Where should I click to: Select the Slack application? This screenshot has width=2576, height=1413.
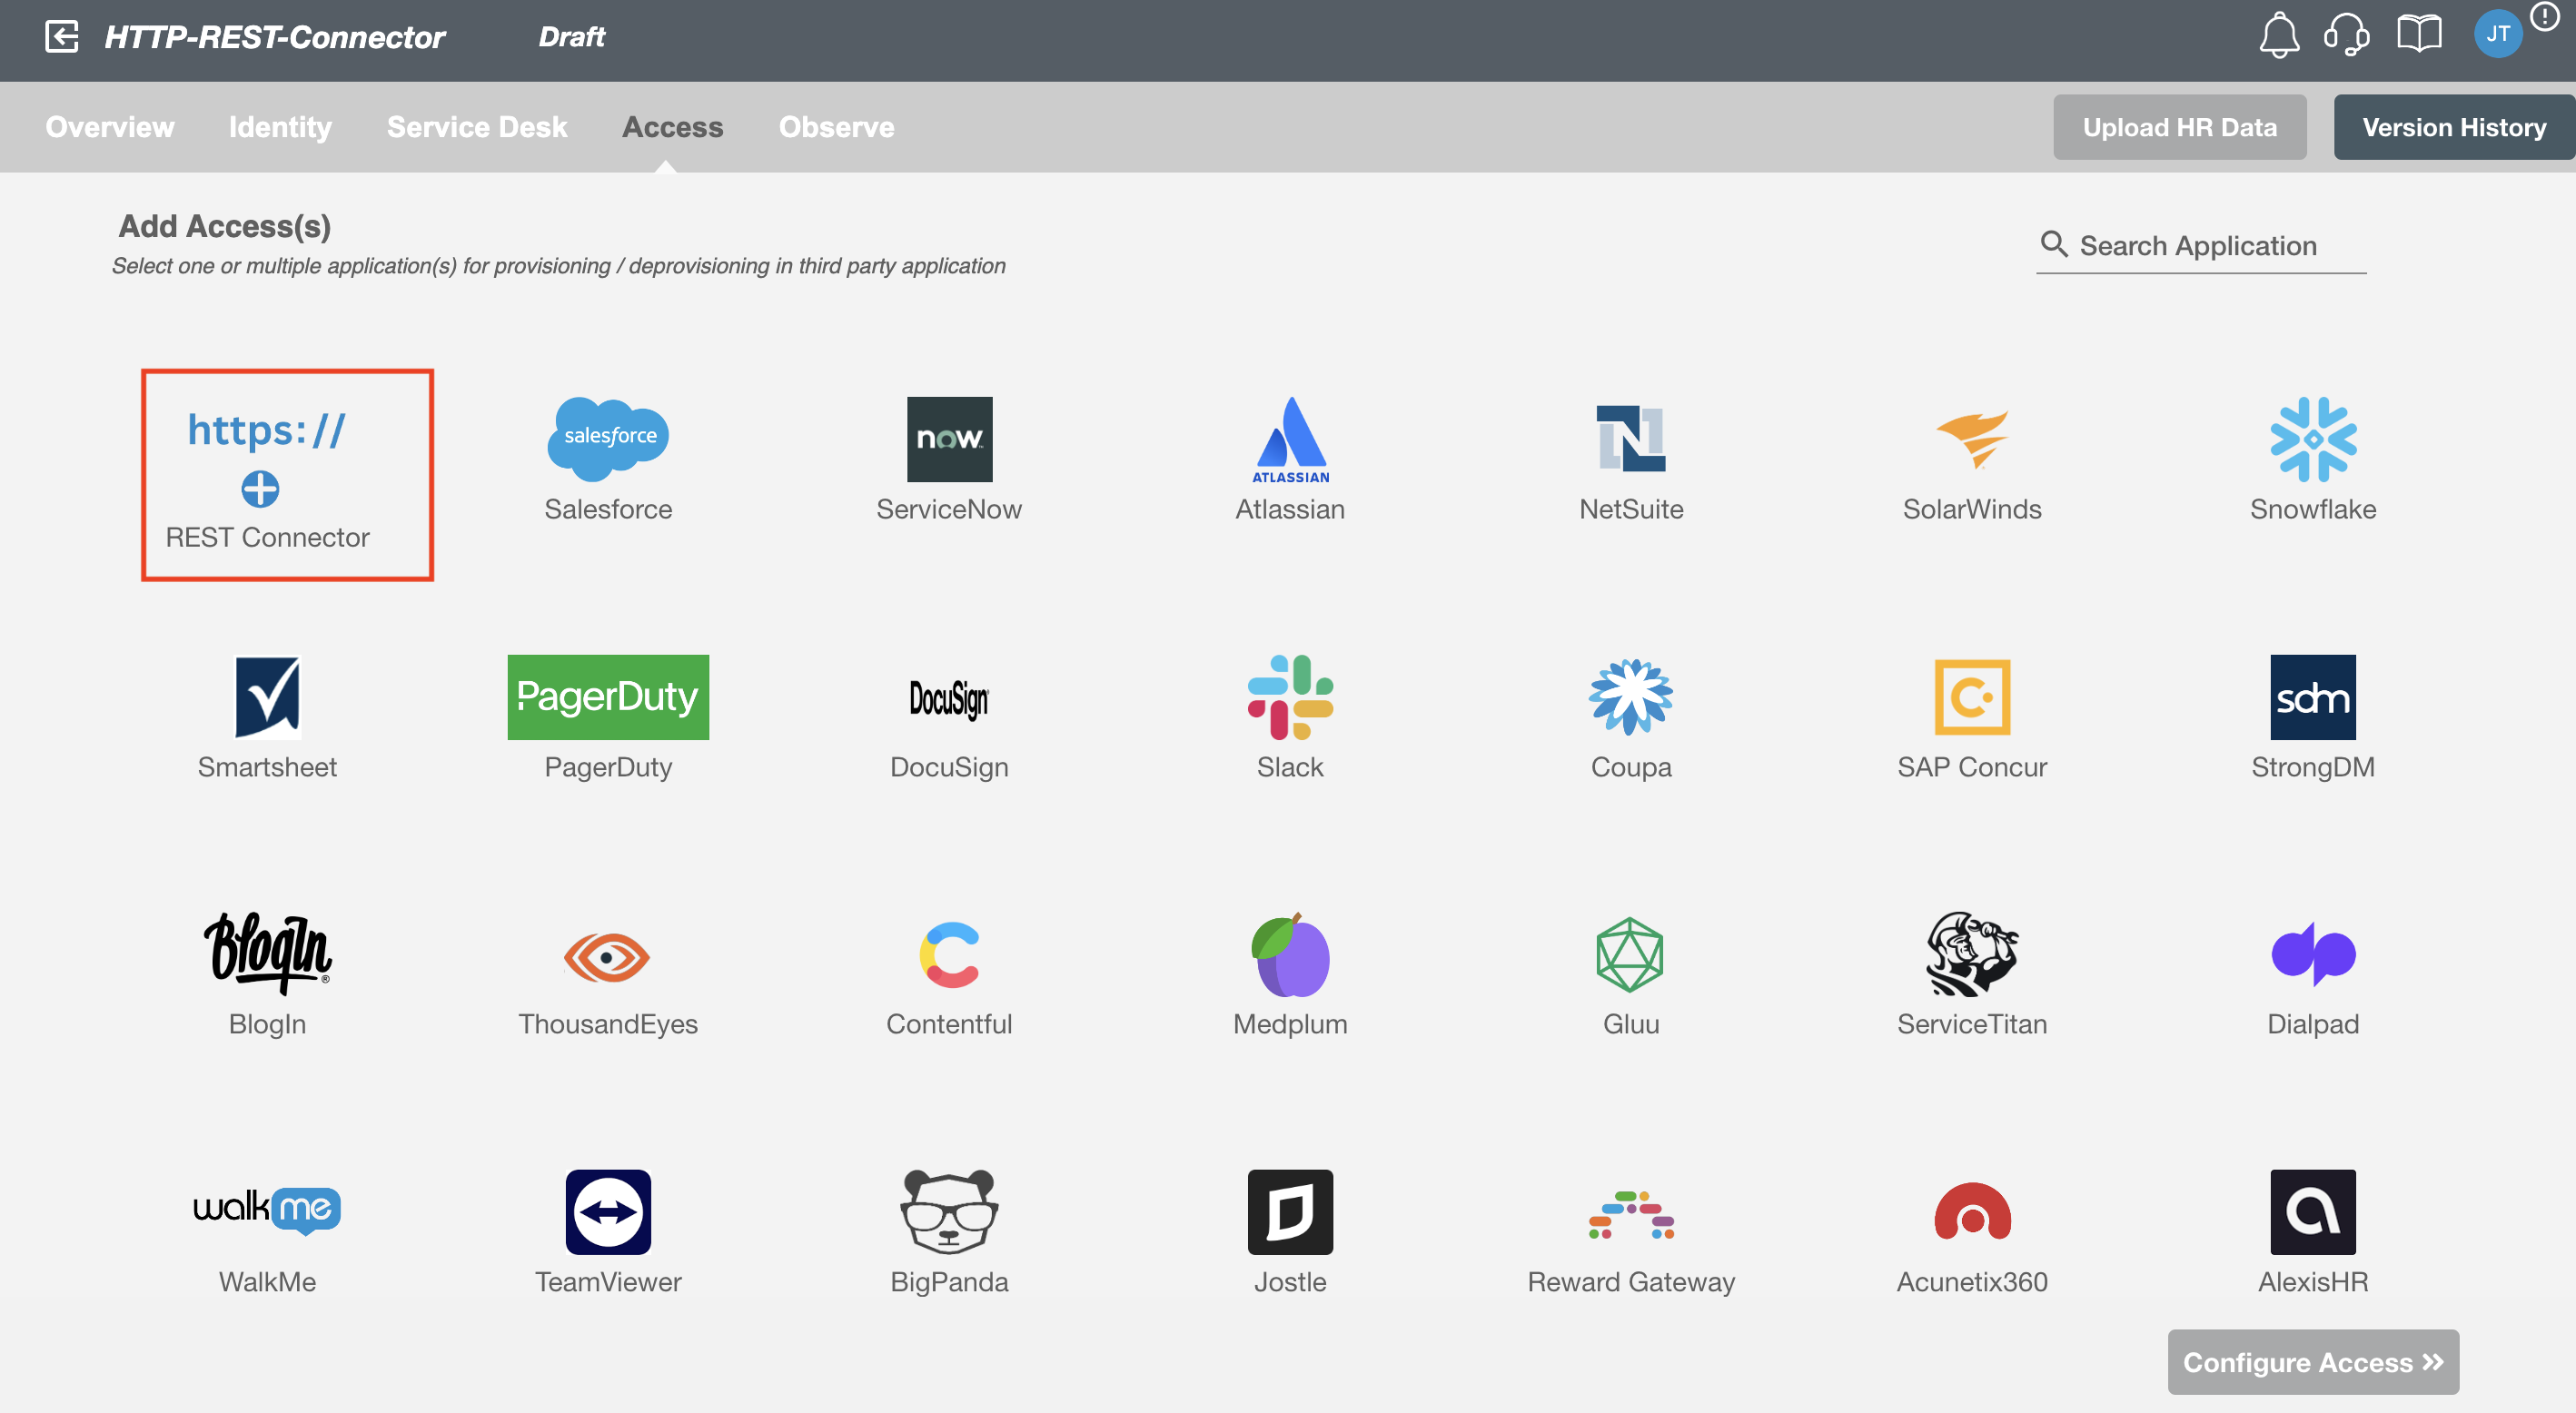coord(1290,718)
